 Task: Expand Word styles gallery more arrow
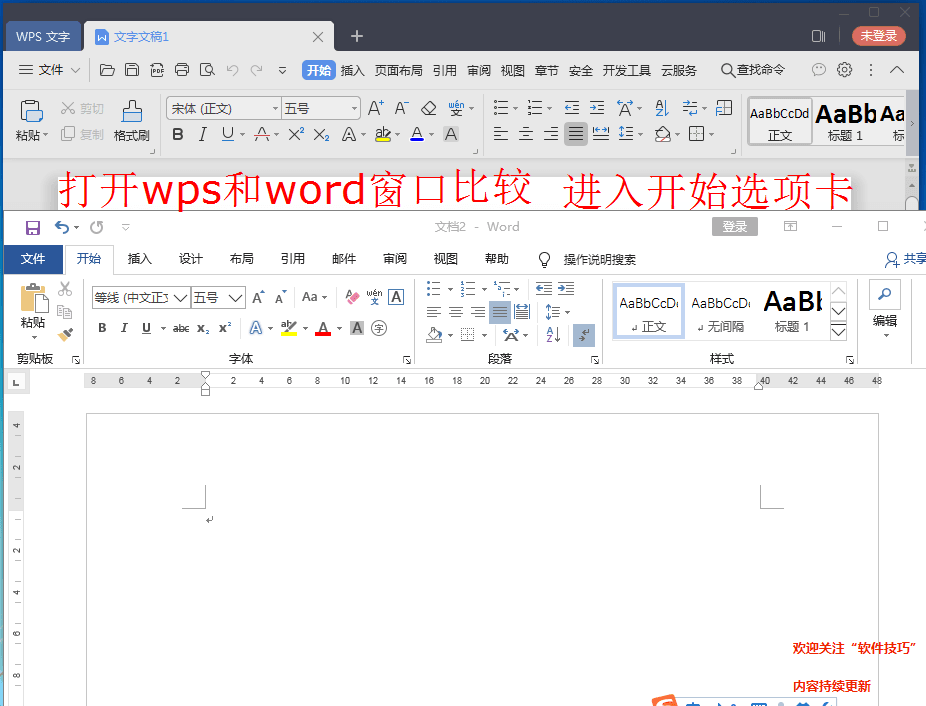839,333
